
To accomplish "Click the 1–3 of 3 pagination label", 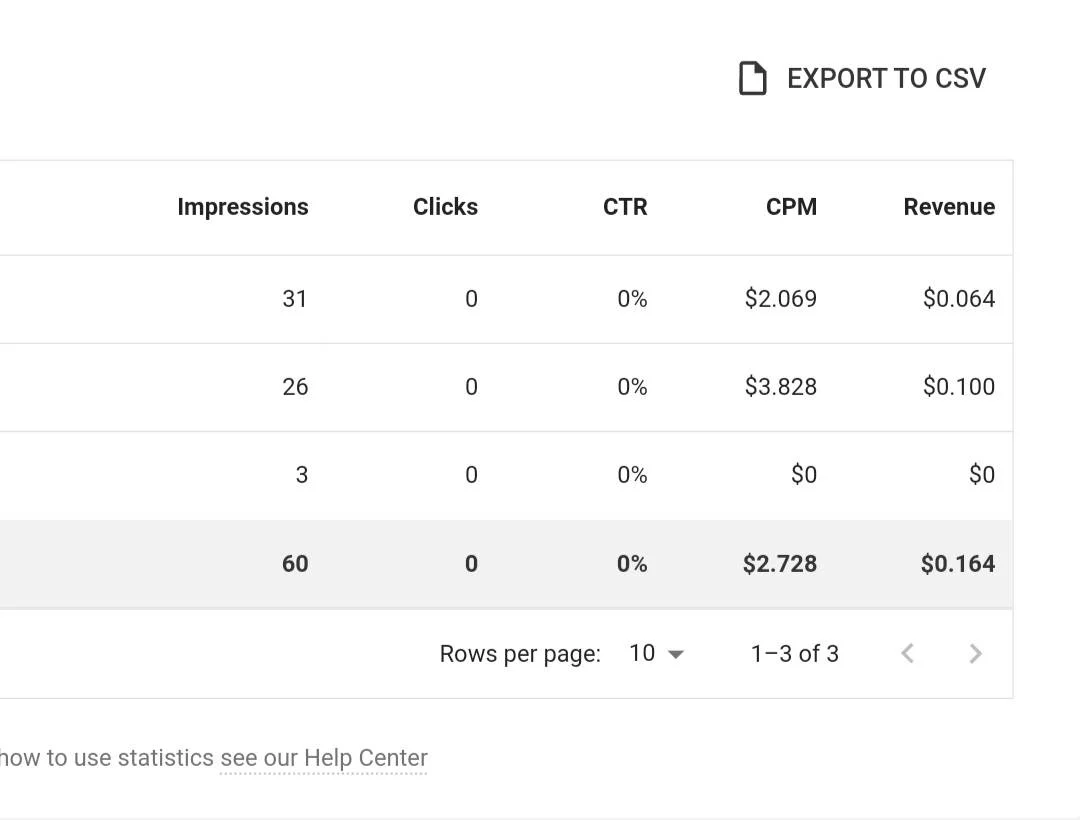I will pos(794,653).
